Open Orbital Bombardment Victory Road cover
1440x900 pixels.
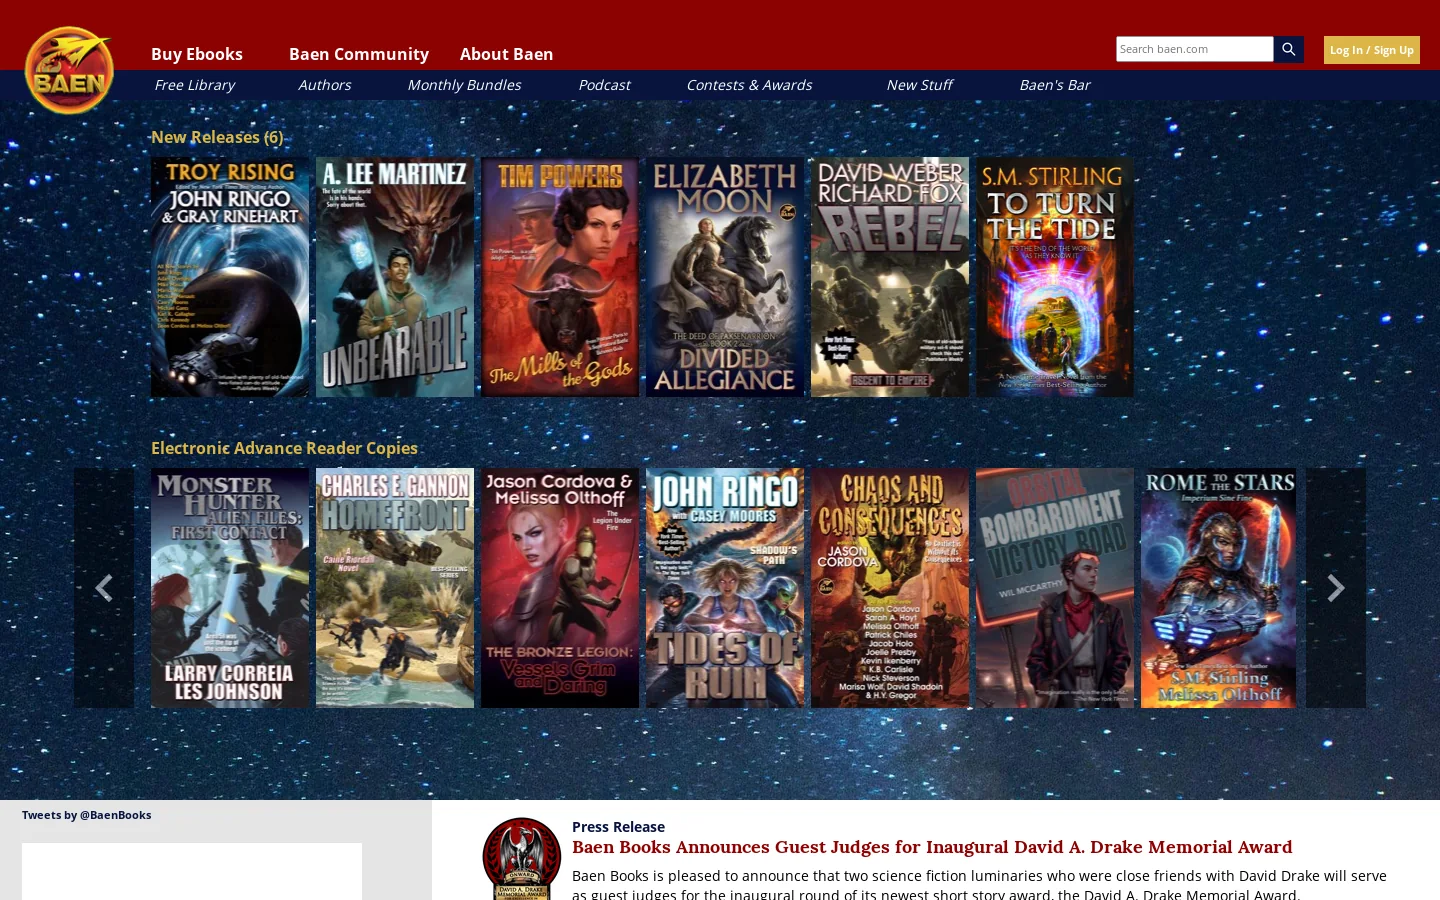[1055, 588]
